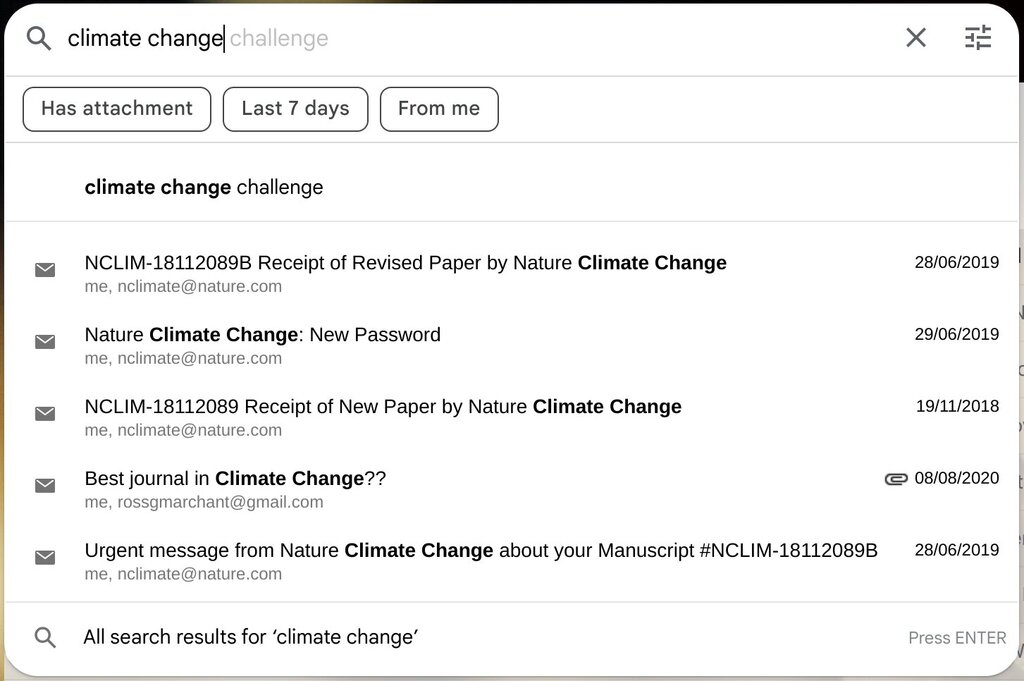Click the envelope icon beside Receipt of Revised Paper
Viewport: 1024px width, 681px height.
(45, 270)
